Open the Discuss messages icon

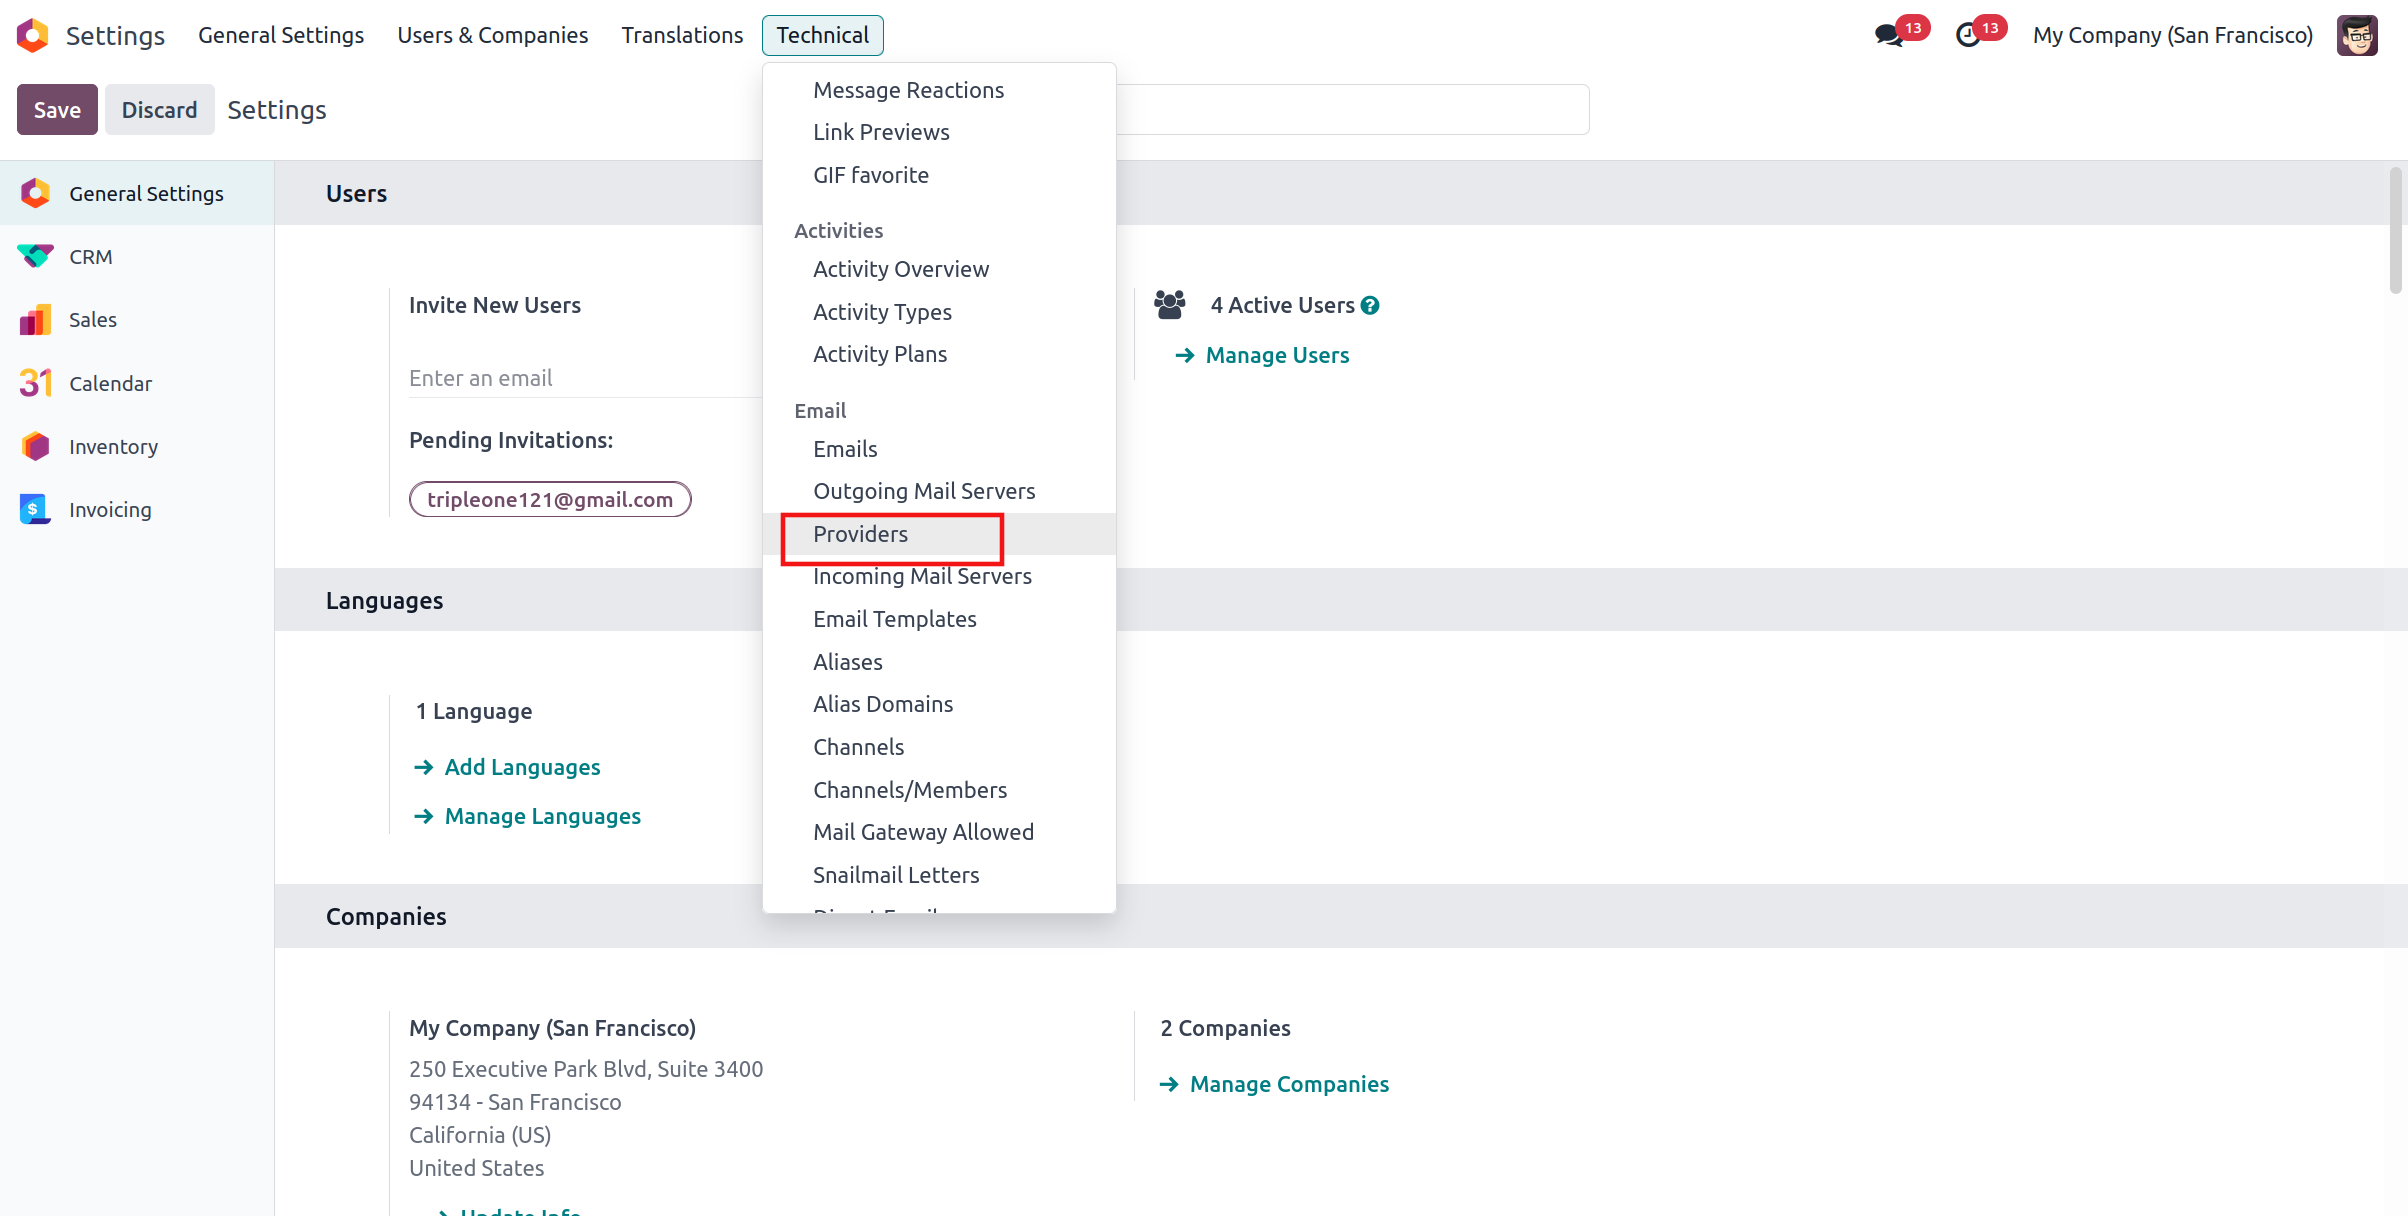click(x=1887, y=35)
